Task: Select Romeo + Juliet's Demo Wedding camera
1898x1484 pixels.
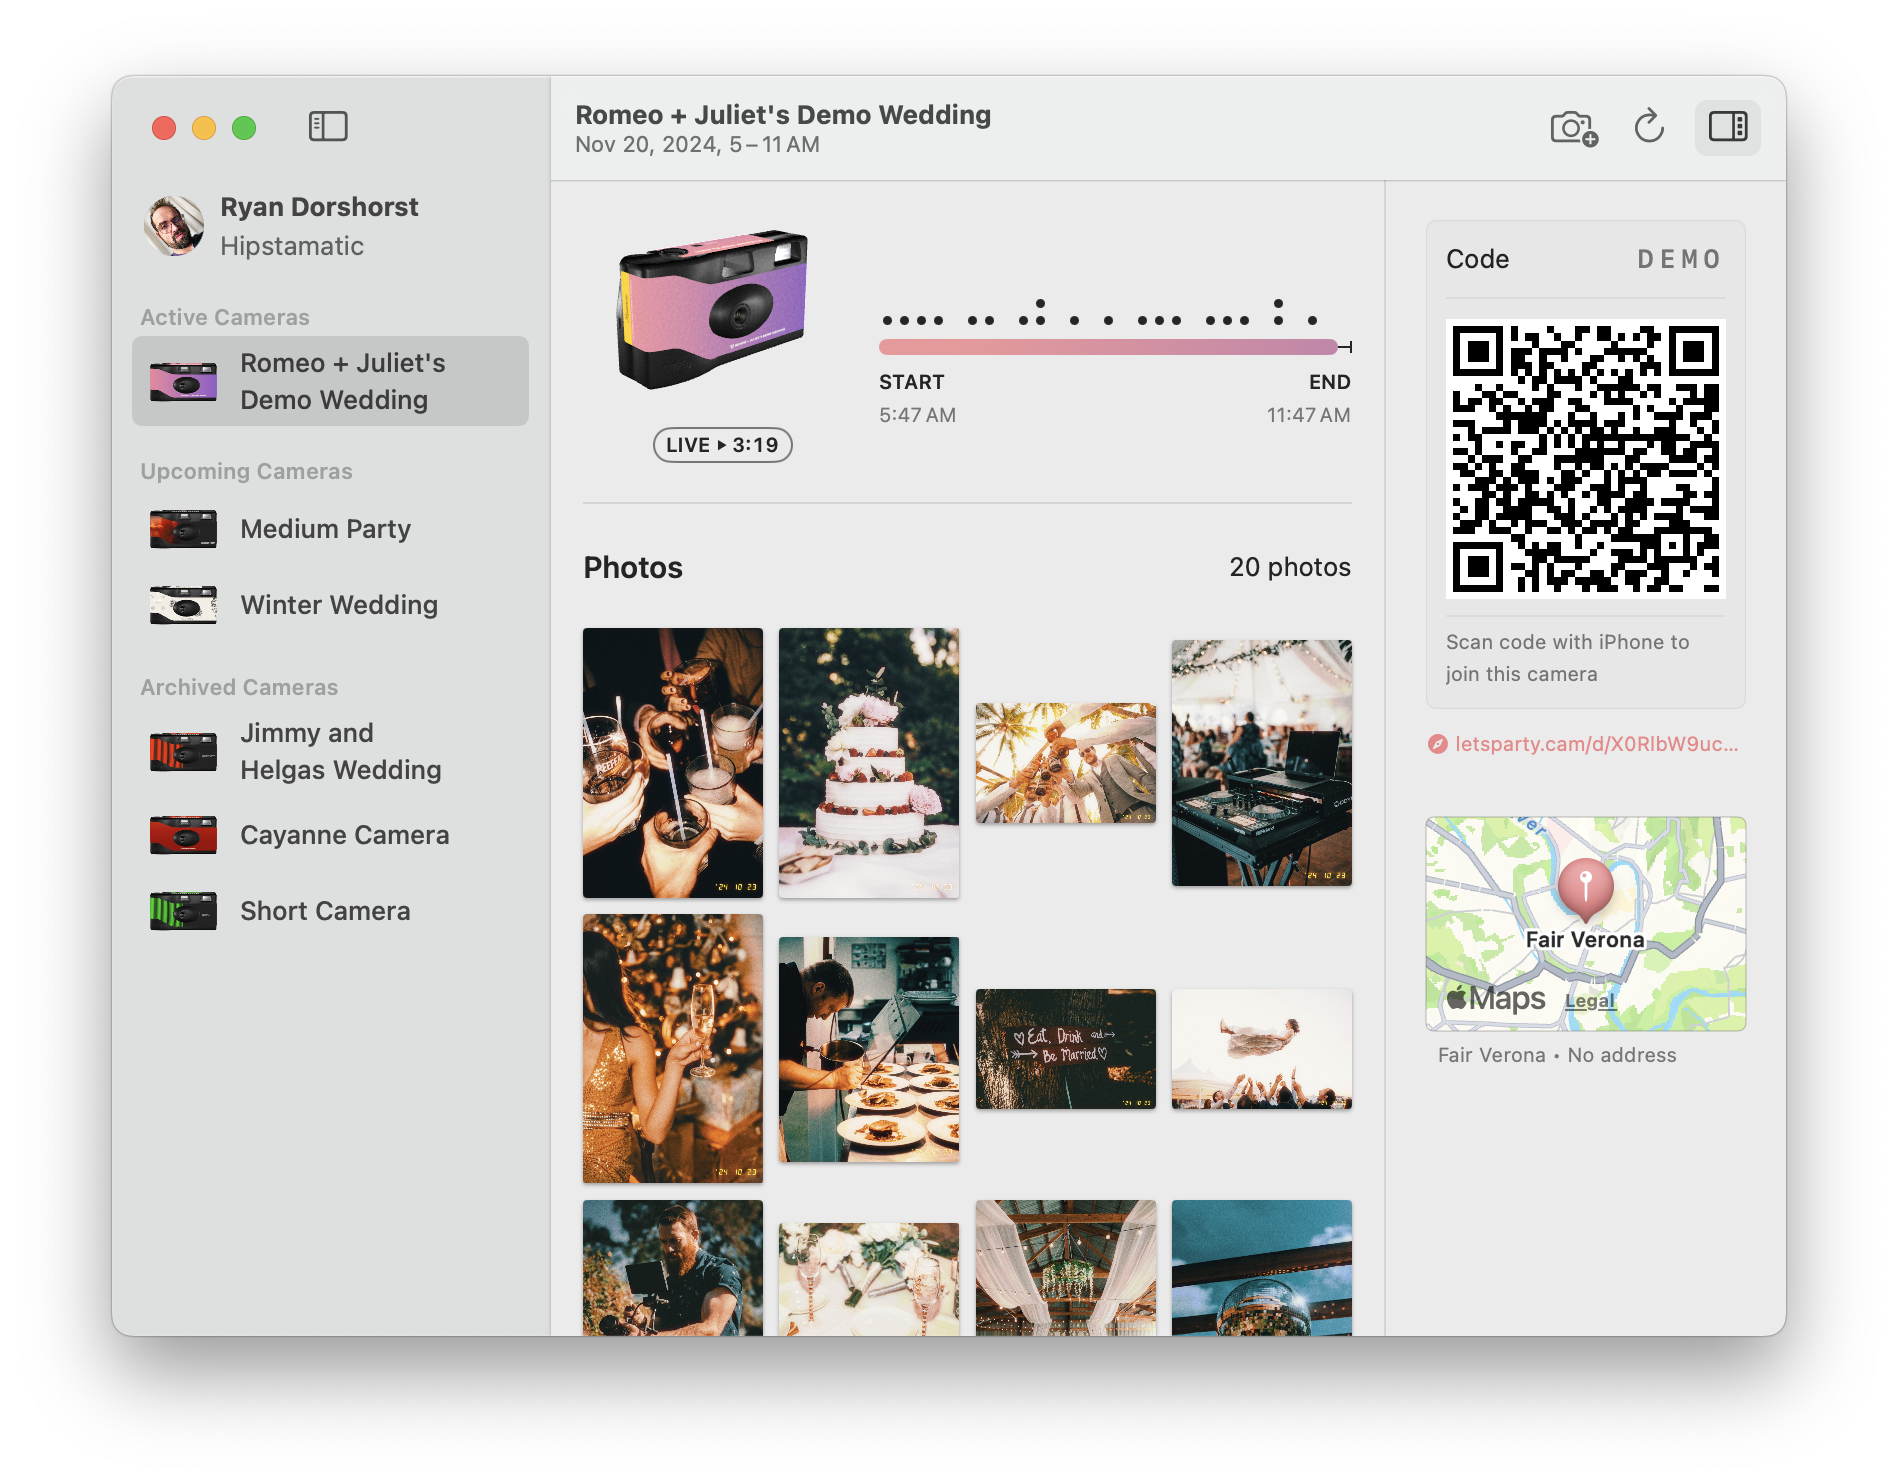Action: point(330,381)
